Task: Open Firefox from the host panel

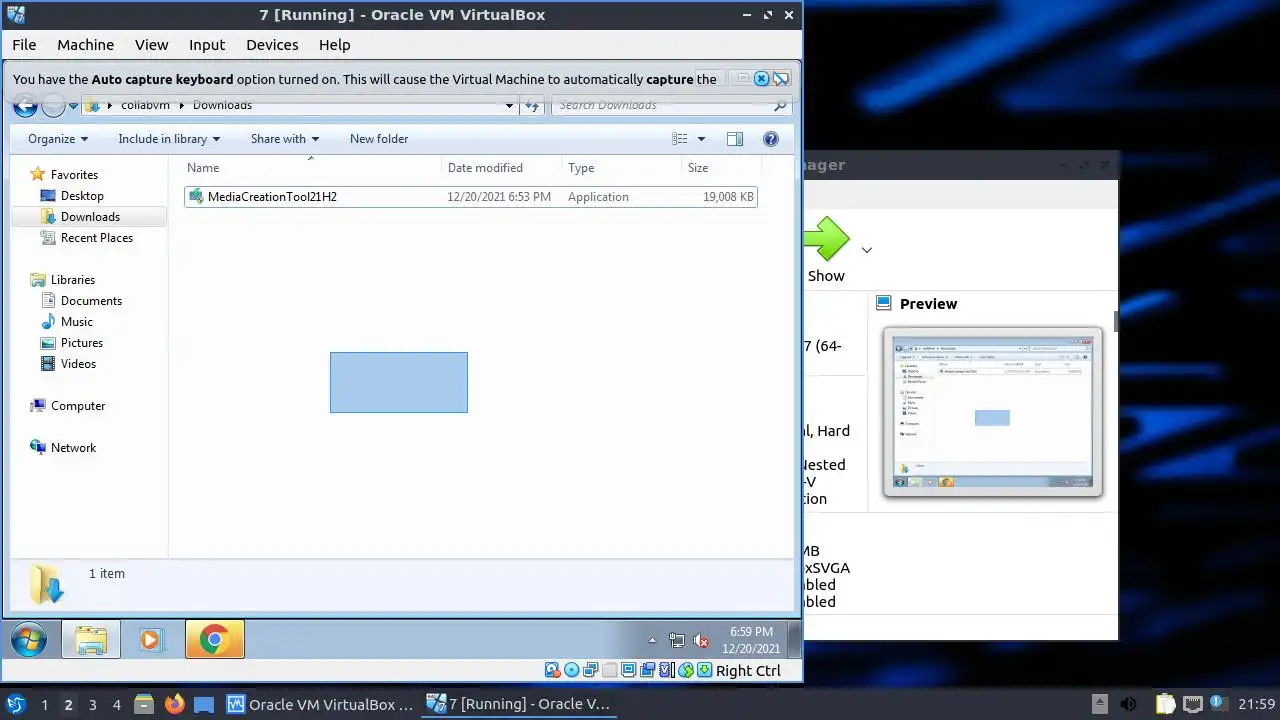Action: click(174, 704)
